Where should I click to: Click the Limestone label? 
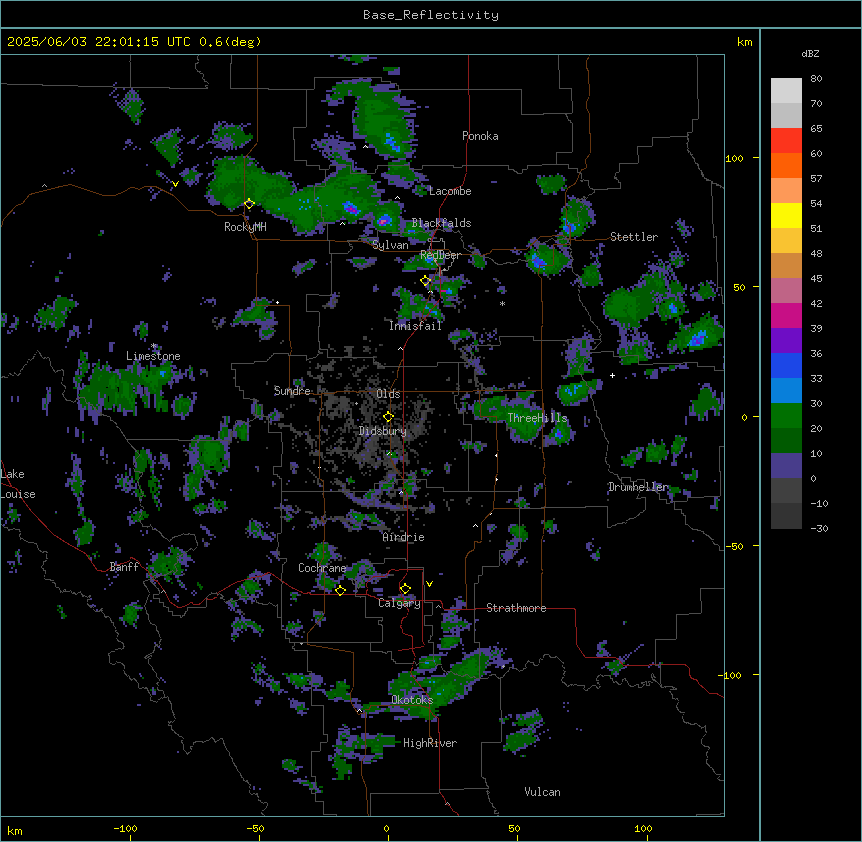pyautogui.click(x=153, y=356)
